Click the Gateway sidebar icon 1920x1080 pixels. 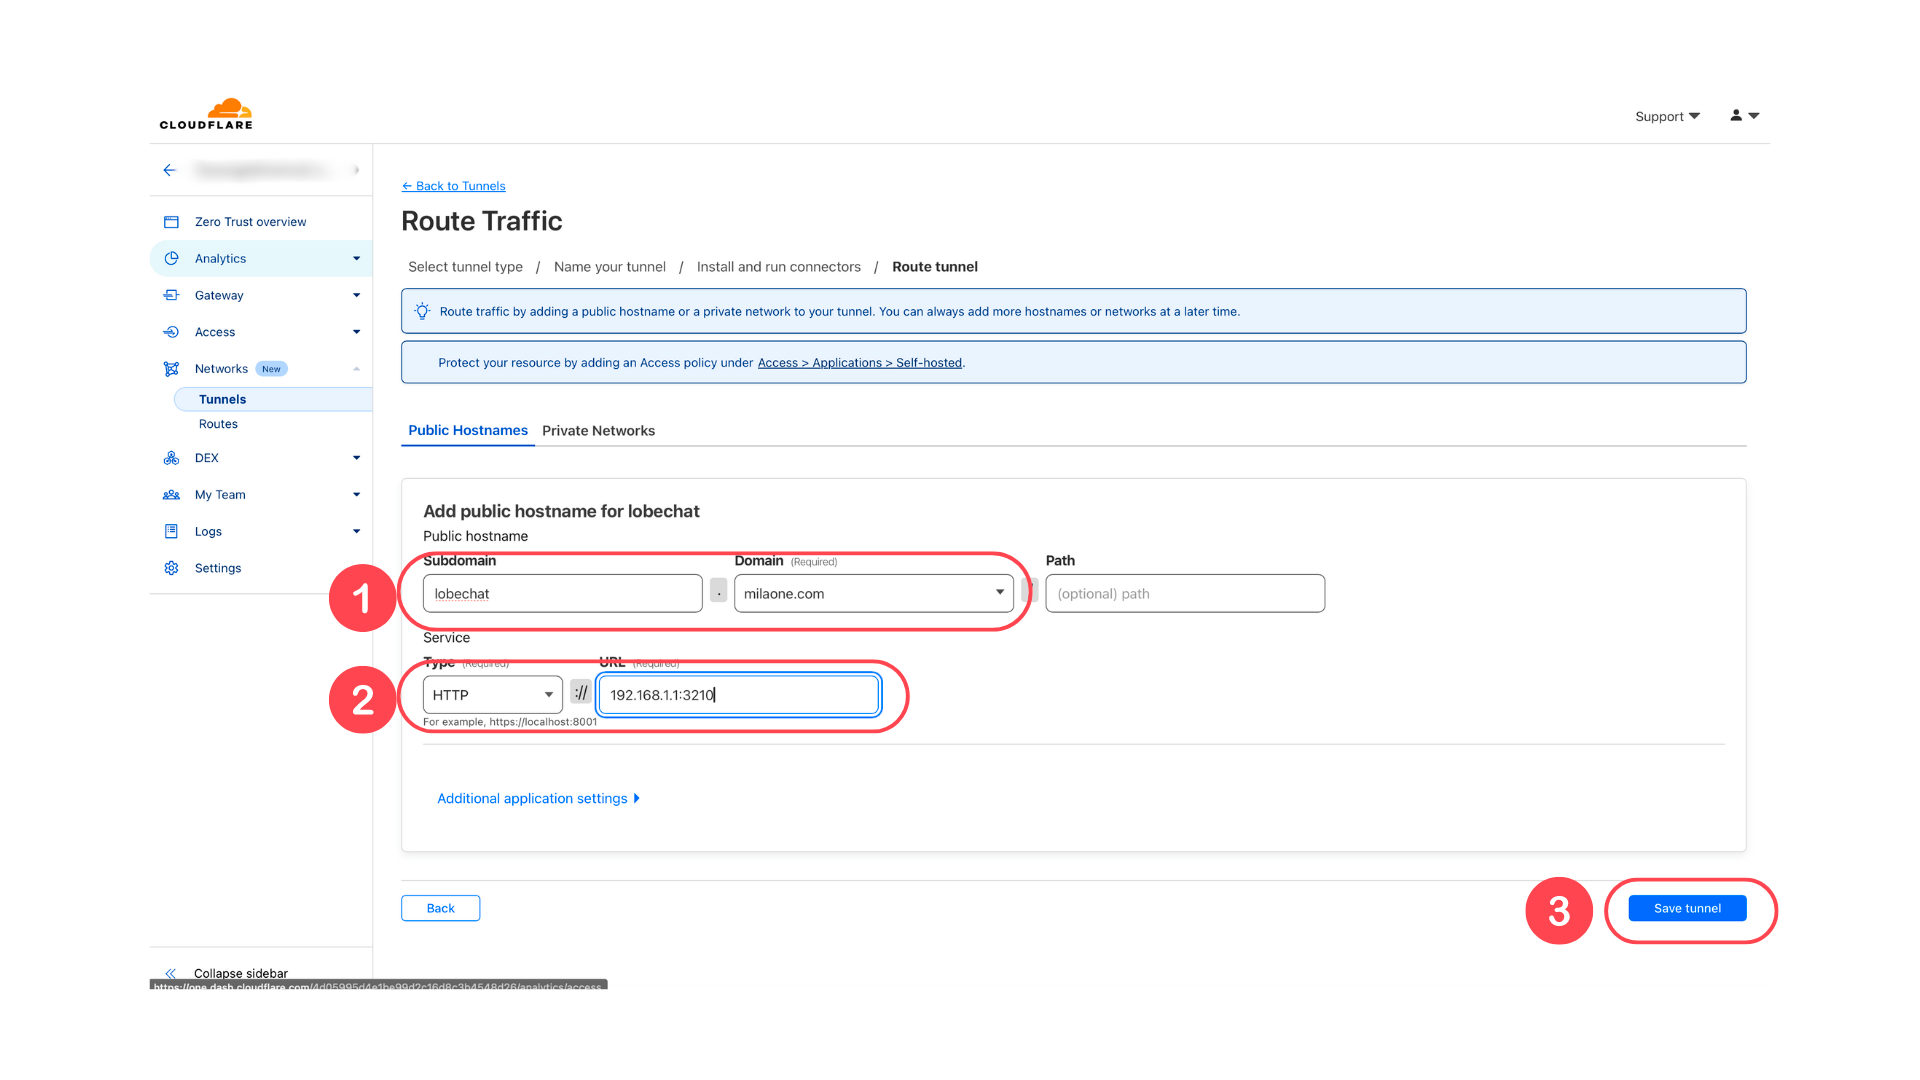(x=171, y=295)
